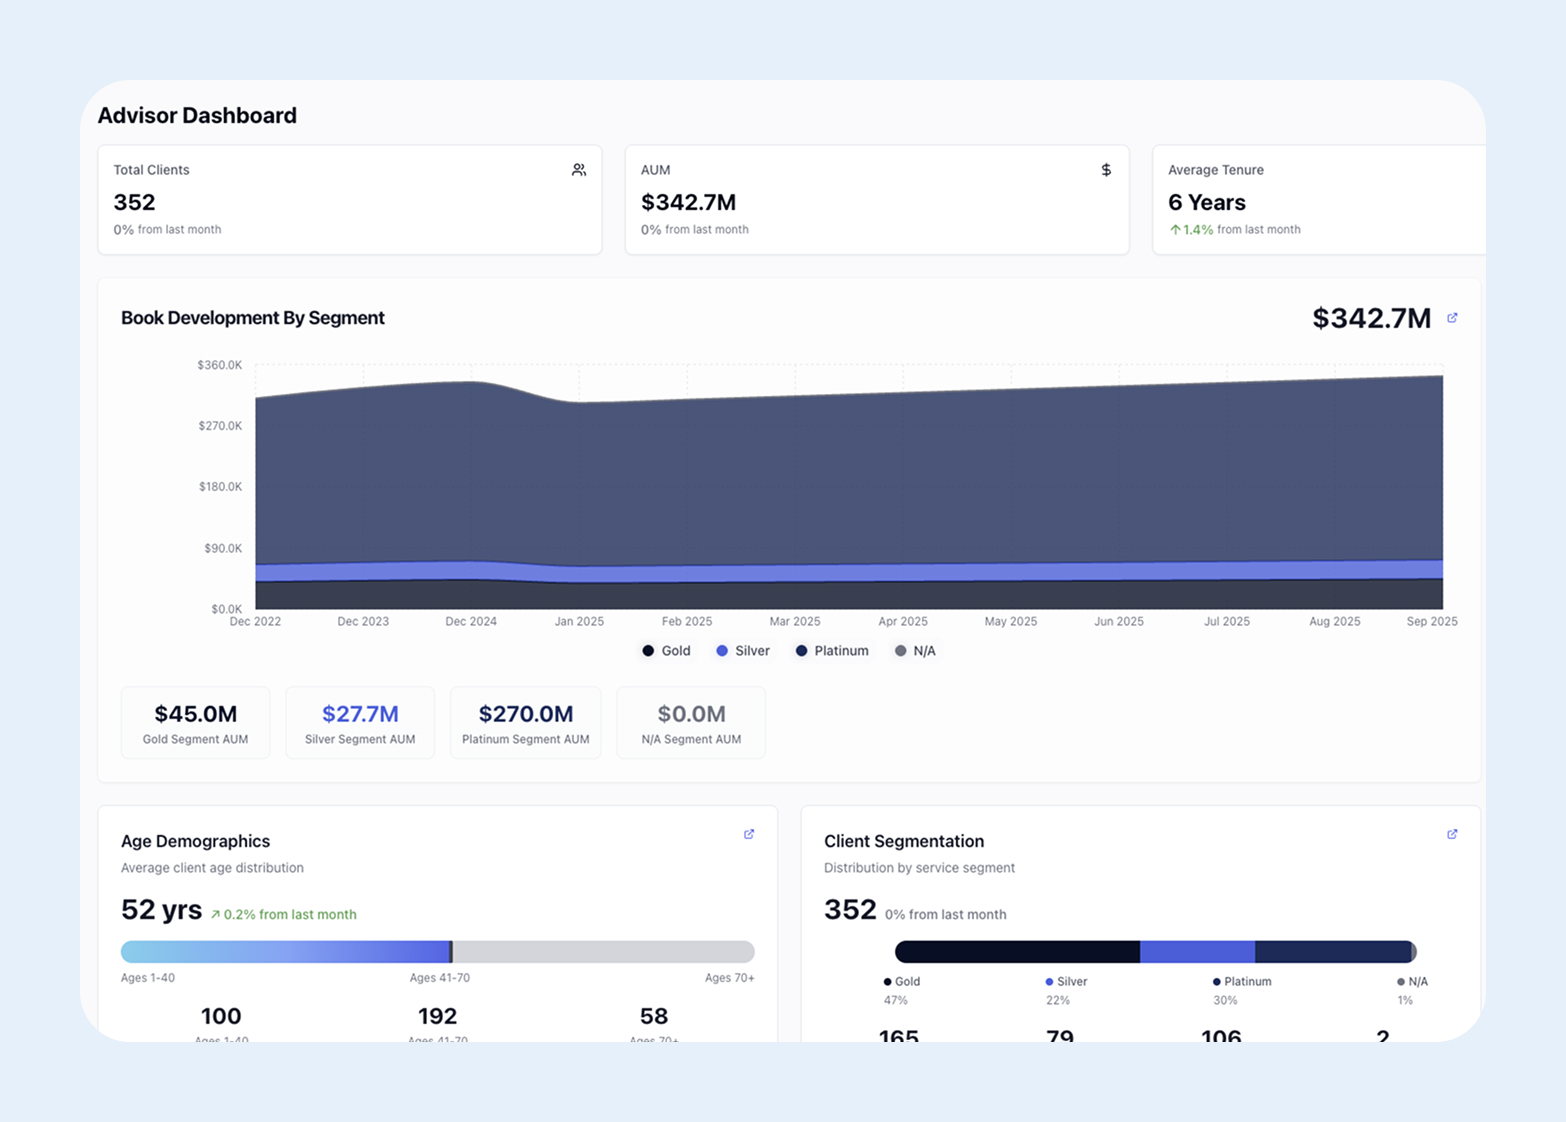Open Age Demographics external link icon

pyautogui.click(x=749, y=834)
